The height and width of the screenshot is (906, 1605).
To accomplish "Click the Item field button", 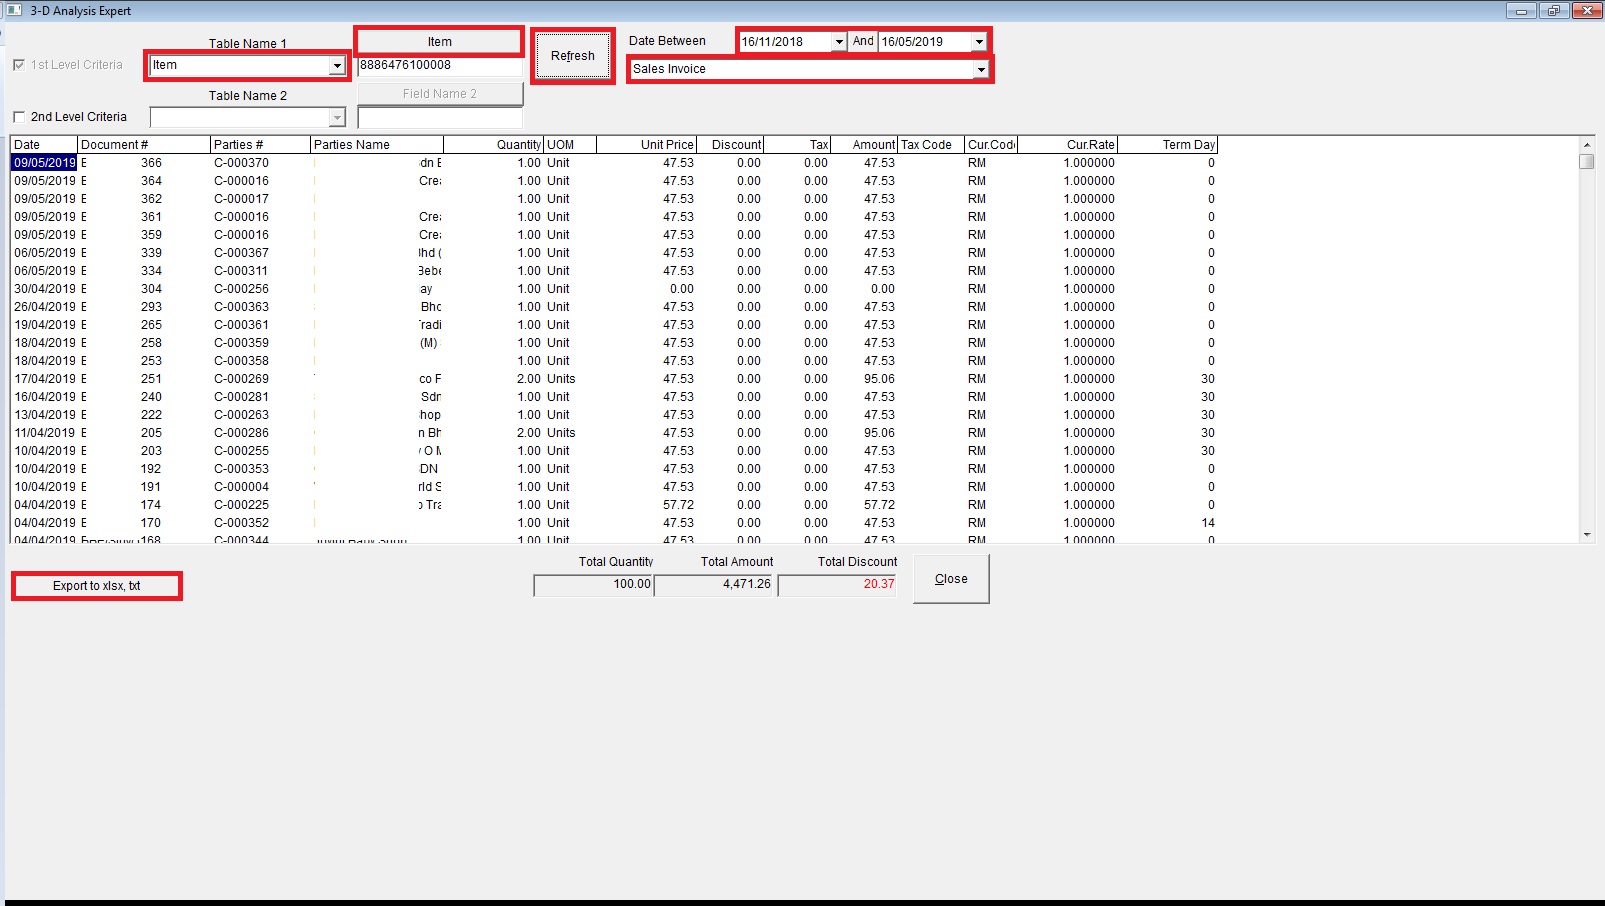I will pyautogui.click(x=439, y=42).
